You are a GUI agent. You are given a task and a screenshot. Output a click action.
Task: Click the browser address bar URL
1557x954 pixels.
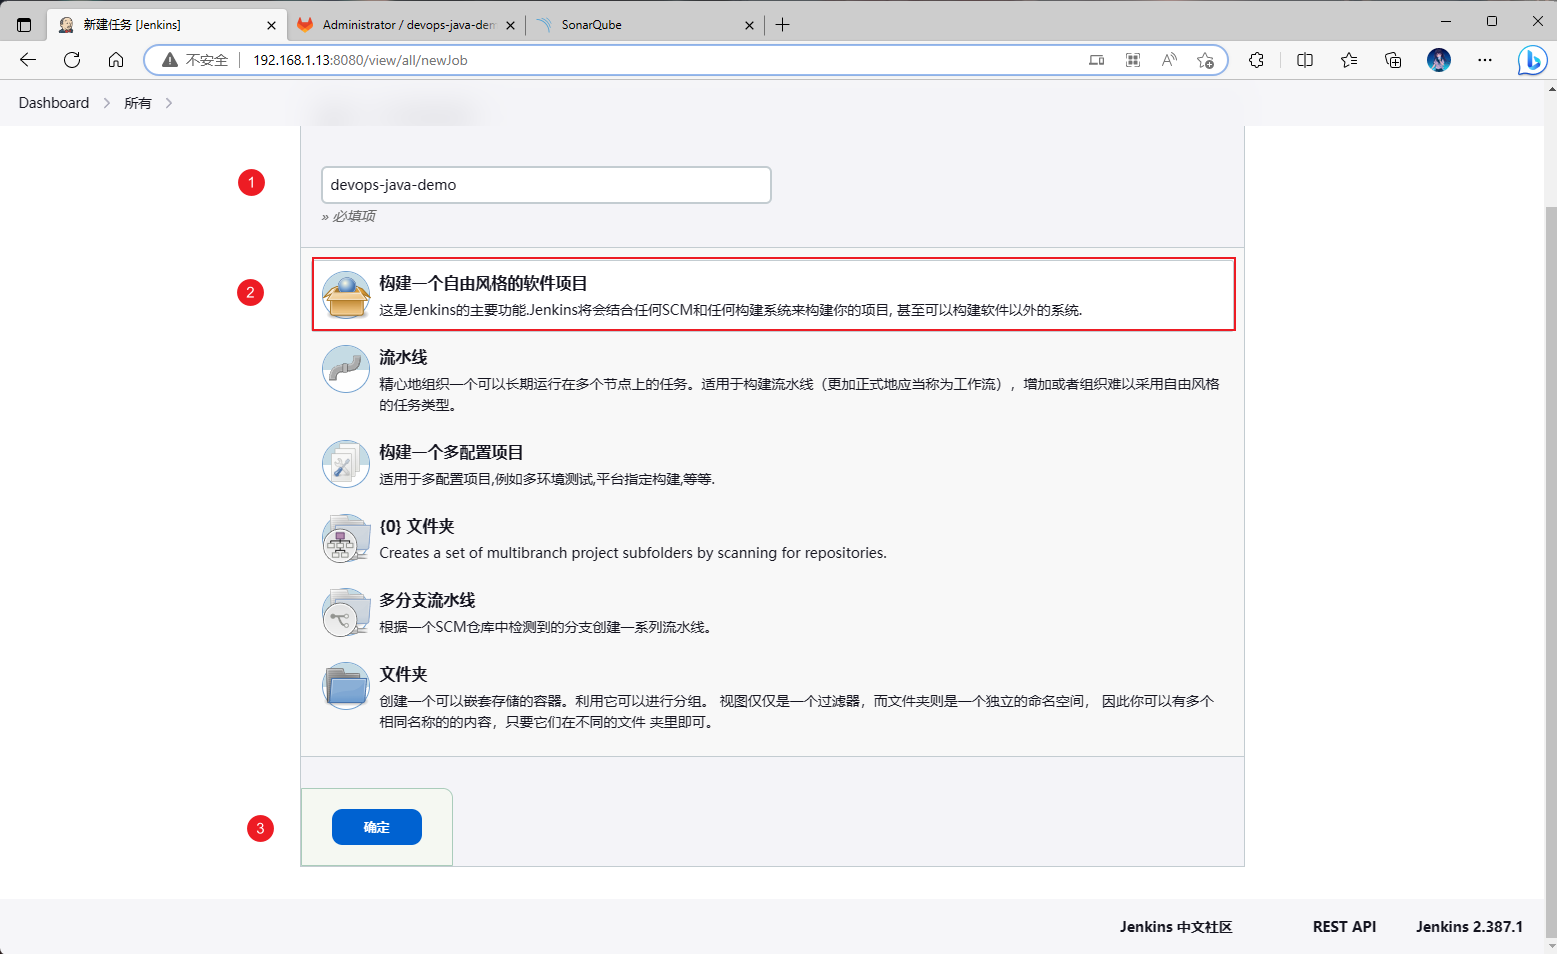(x=360, y=60)
